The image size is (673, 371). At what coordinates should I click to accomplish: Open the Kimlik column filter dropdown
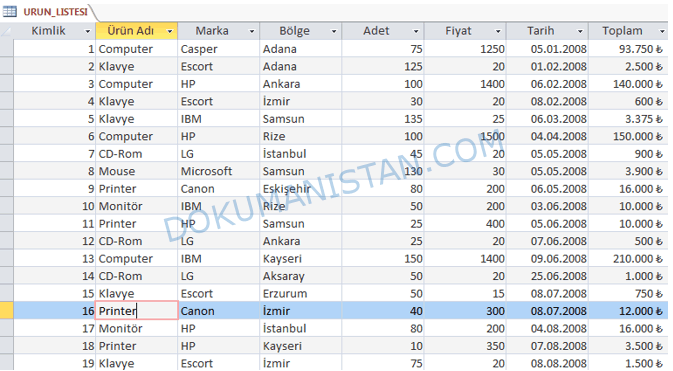point(88,31)
